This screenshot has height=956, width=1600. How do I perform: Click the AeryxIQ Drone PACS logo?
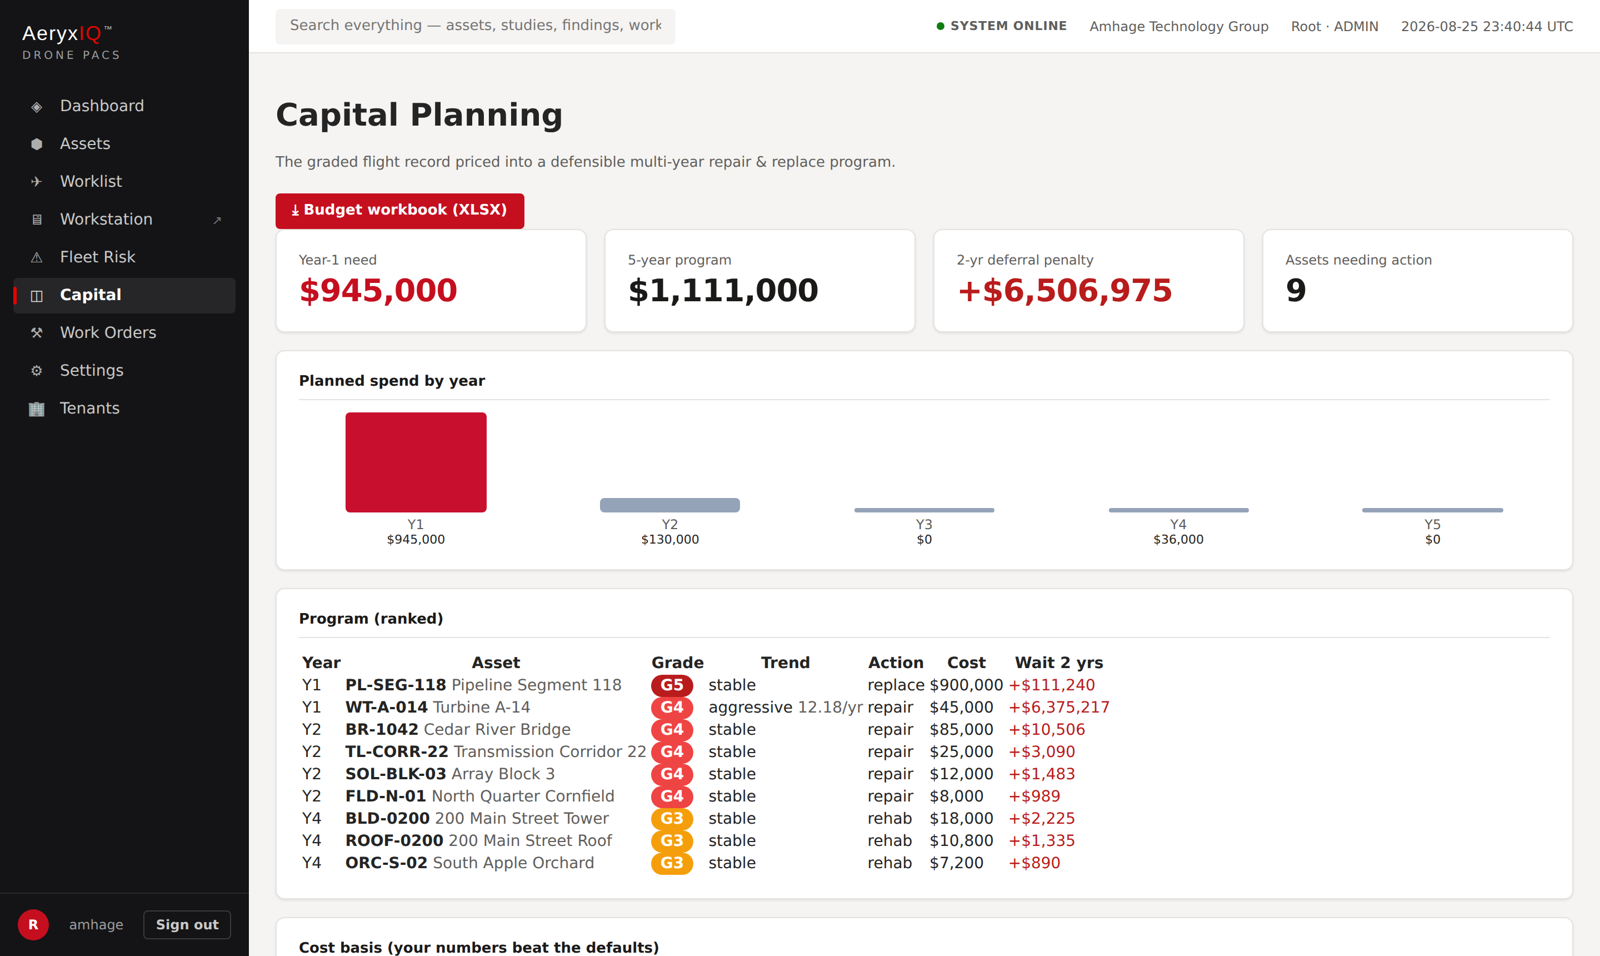(71, 43)
